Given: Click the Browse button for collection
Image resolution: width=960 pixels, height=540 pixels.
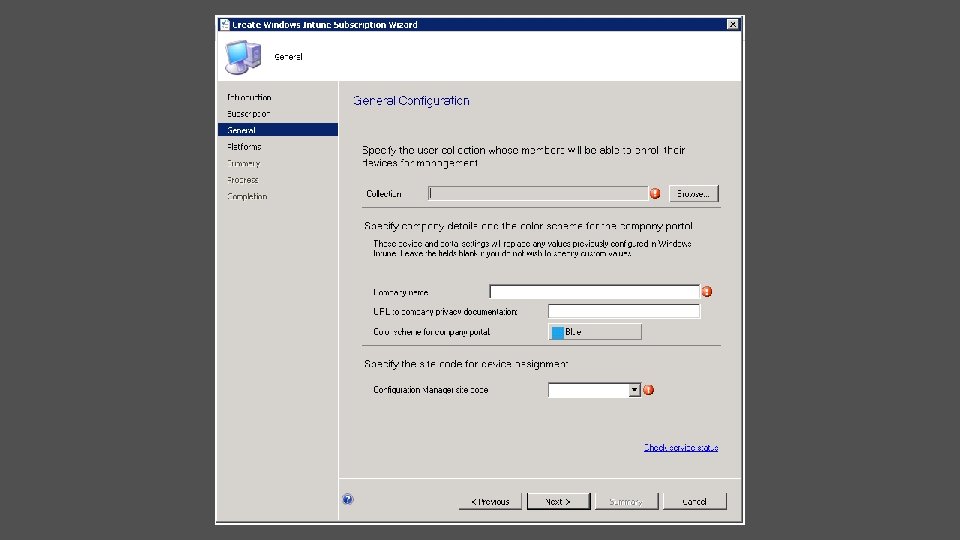Looking at the screenshot, I should pyautogui.click(x=694, y=193).
